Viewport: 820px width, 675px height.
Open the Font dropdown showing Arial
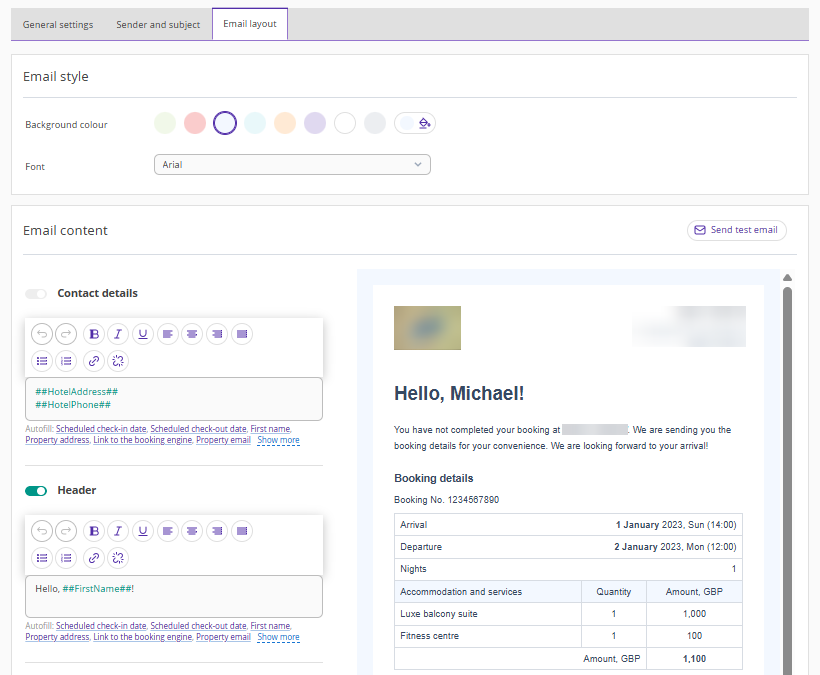292,164
